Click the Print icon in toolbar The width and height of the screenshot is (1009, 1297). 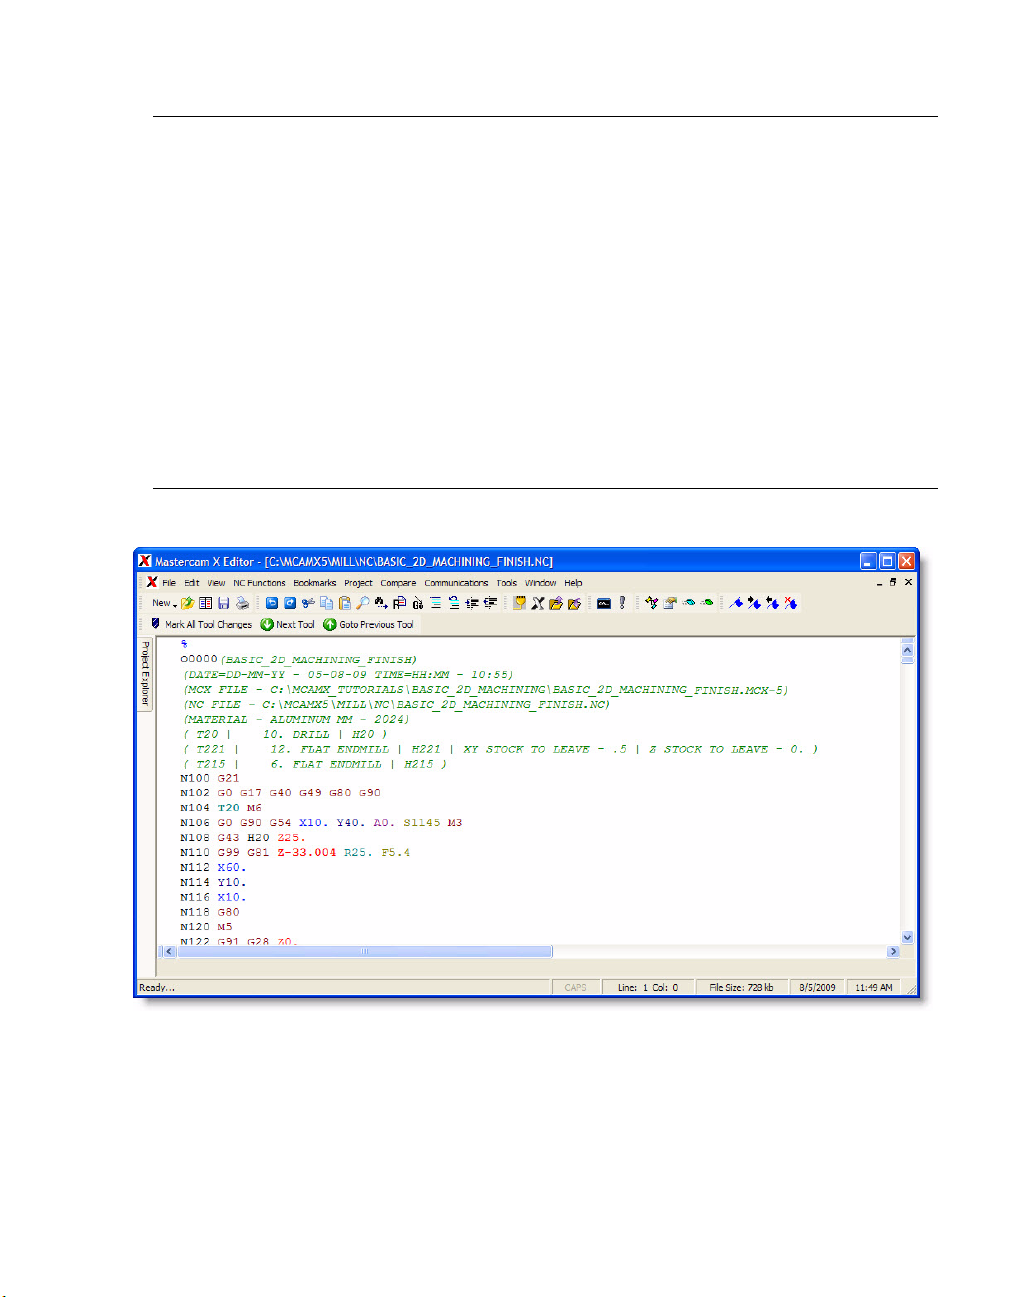coord(242,603)
